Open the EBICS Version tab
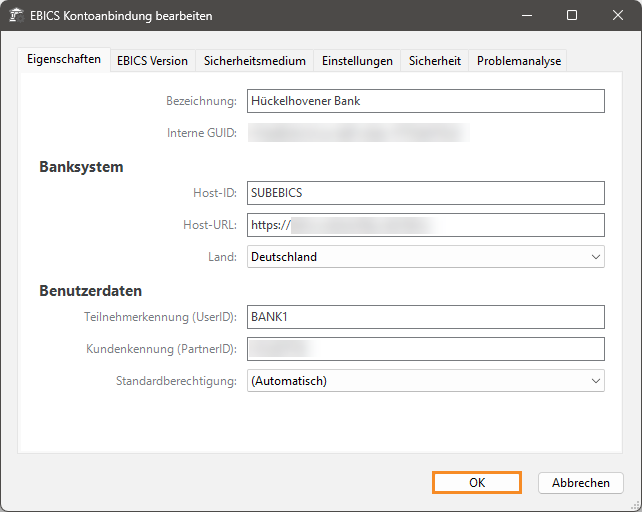Viewport: 642px width, 512px height. coord(152,61)
